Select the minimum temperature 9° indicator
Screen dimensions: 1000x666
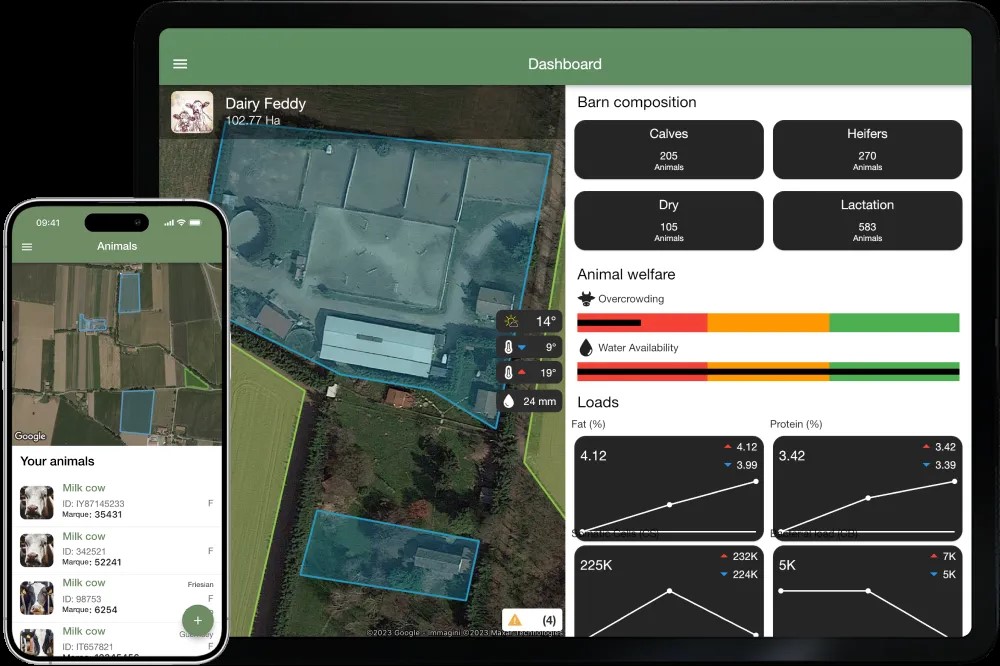click(530, 348)
